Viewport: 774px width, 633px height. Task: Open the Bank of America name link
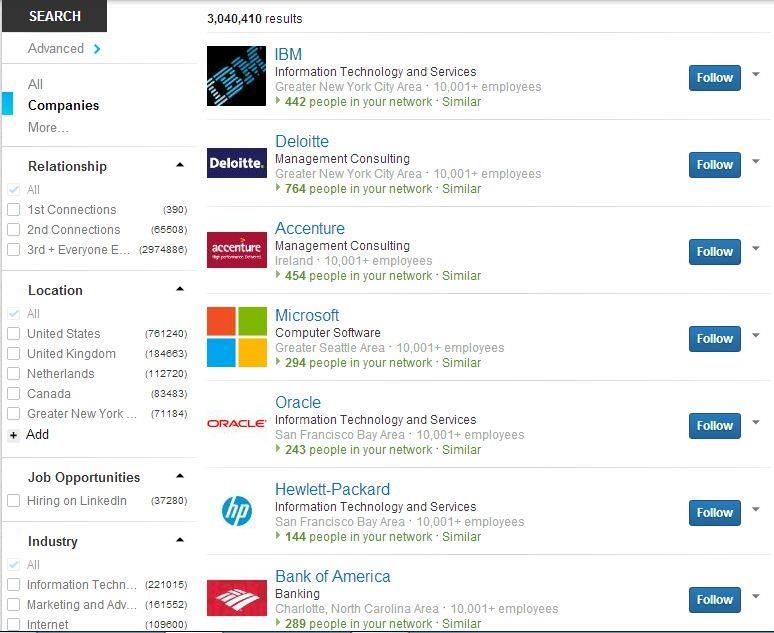(x=333, y=576)
